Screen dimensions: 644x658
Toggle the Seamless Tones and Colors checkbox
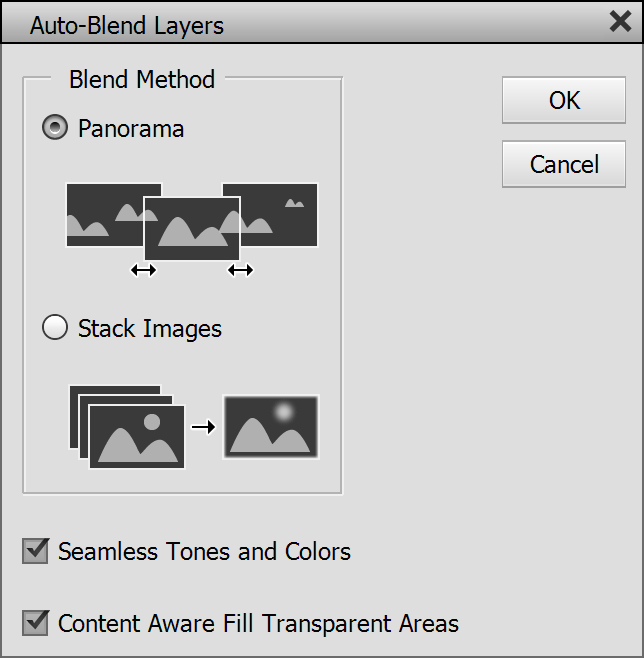[x=36, y=551]
